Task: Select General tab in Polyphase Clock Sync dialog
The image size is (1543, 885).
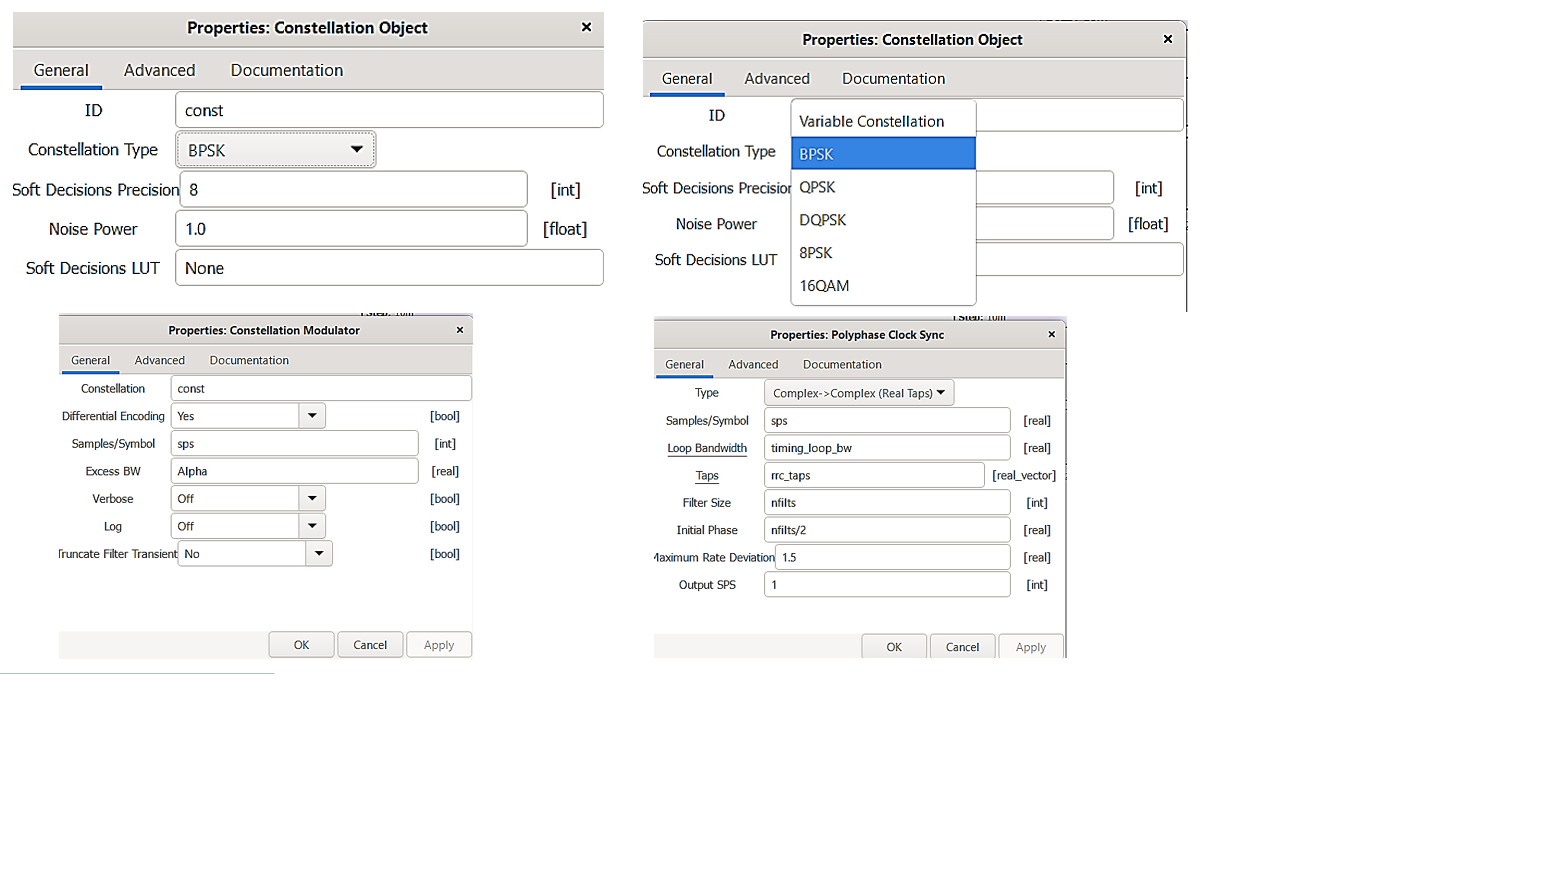Action: coord(684,364)
